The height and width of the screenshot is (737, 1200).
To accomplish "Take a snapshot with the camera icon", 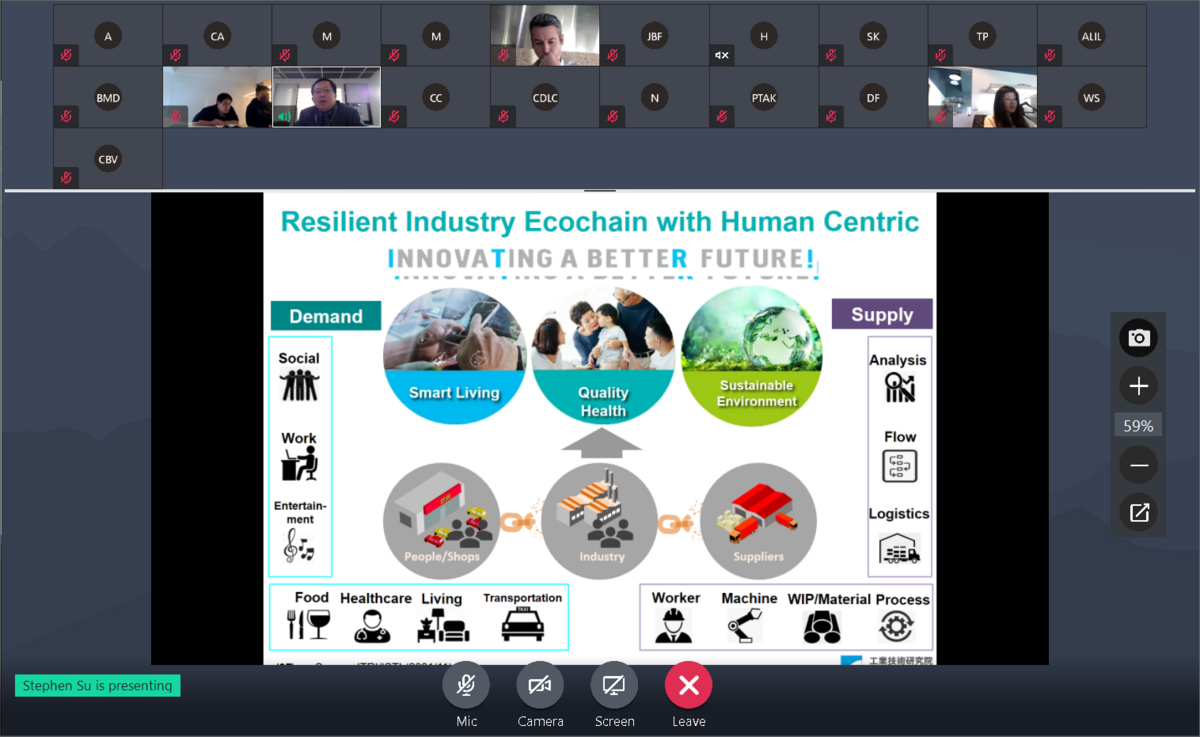I will click(x=1138, y=338).
